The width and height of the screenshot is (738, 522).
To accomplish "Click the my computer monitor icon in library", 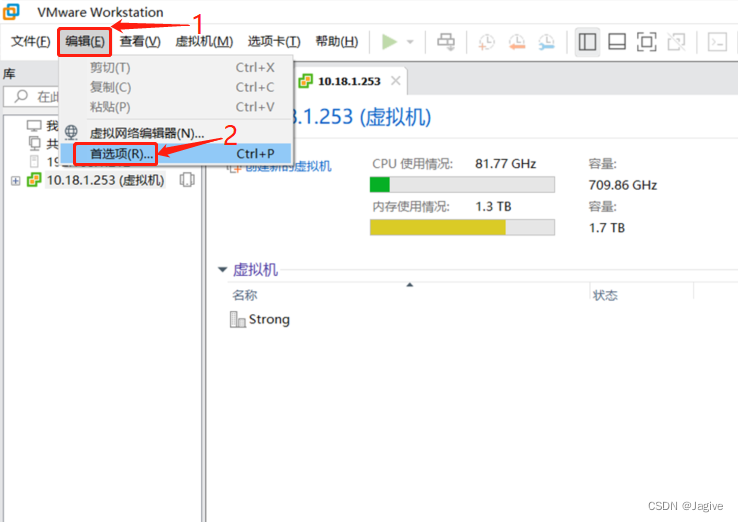I will click(34, 126).
